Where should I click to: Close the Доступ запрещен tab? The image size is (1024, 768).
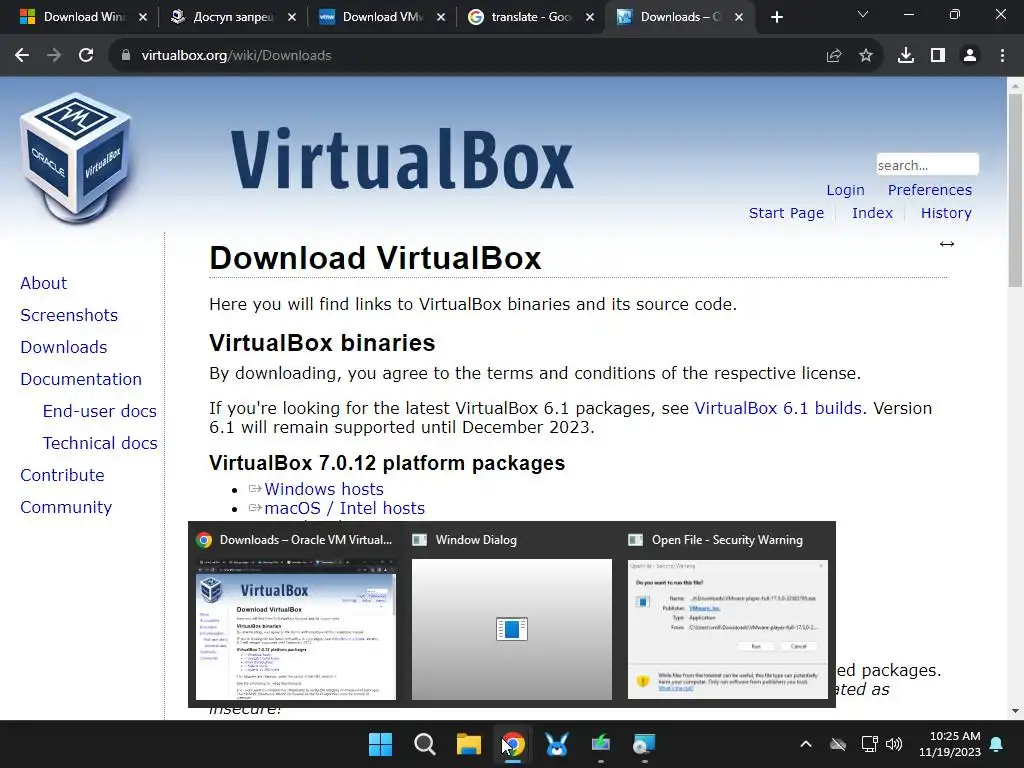tap(292, 17)
